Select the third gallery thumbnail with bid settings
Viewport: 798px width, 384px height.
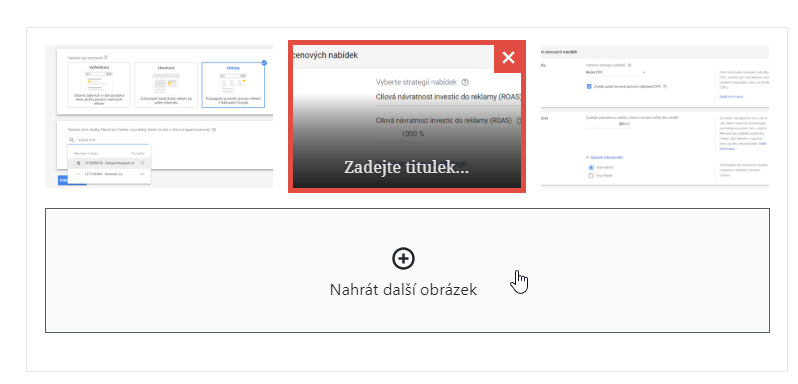[x=655, y=116]
